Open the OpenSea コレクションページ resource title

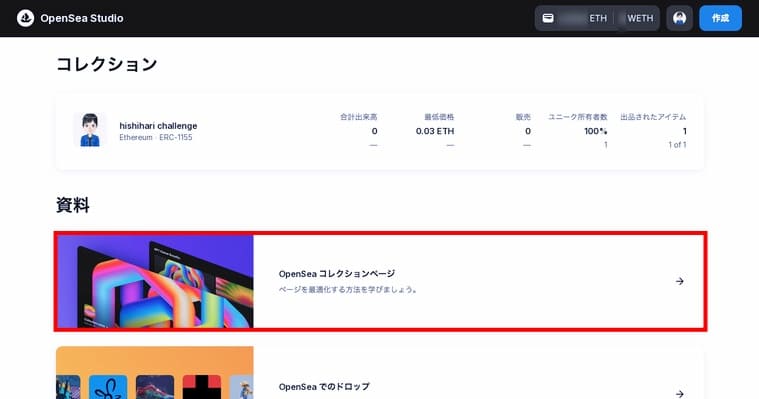(x=337, y=274)
